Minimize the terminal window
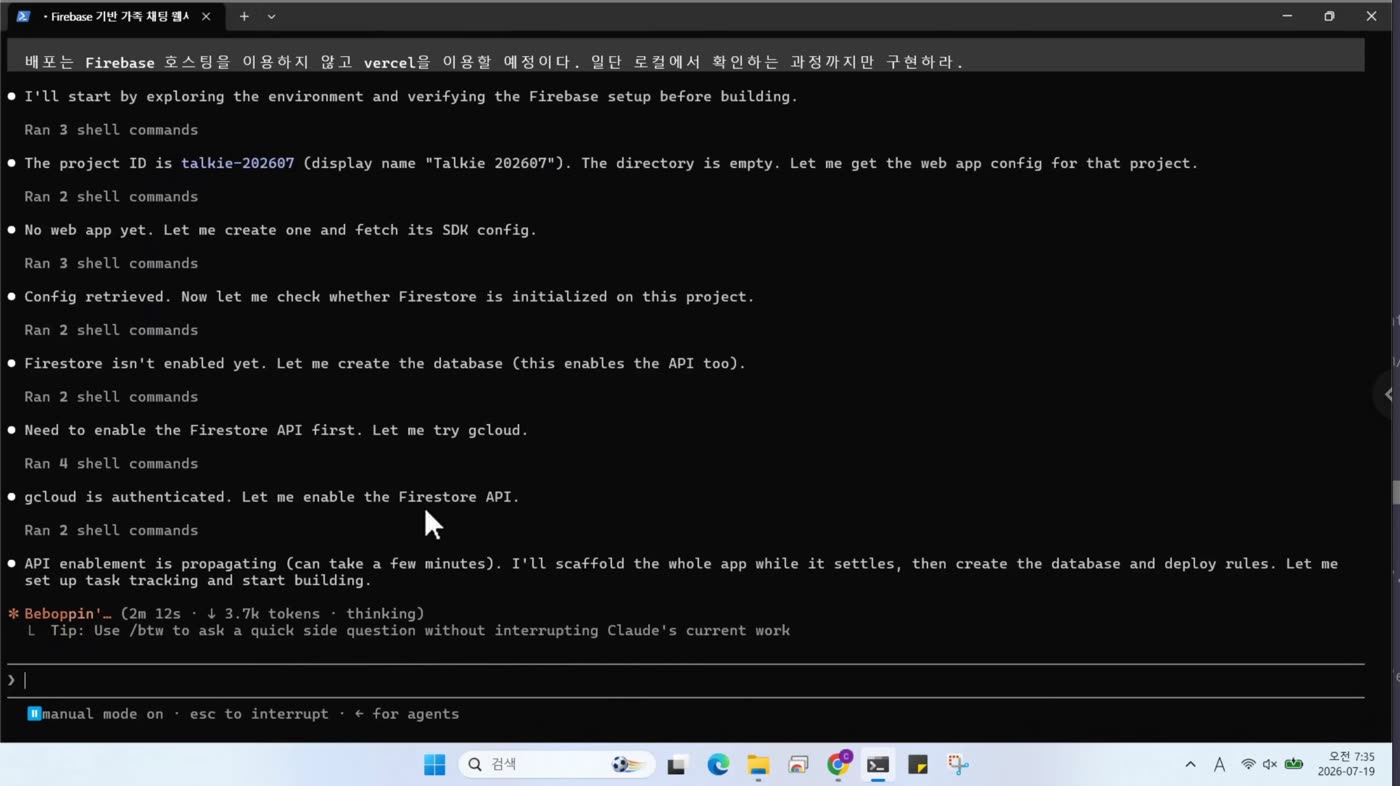The image size is (1400, 786). coord(1287,16)
